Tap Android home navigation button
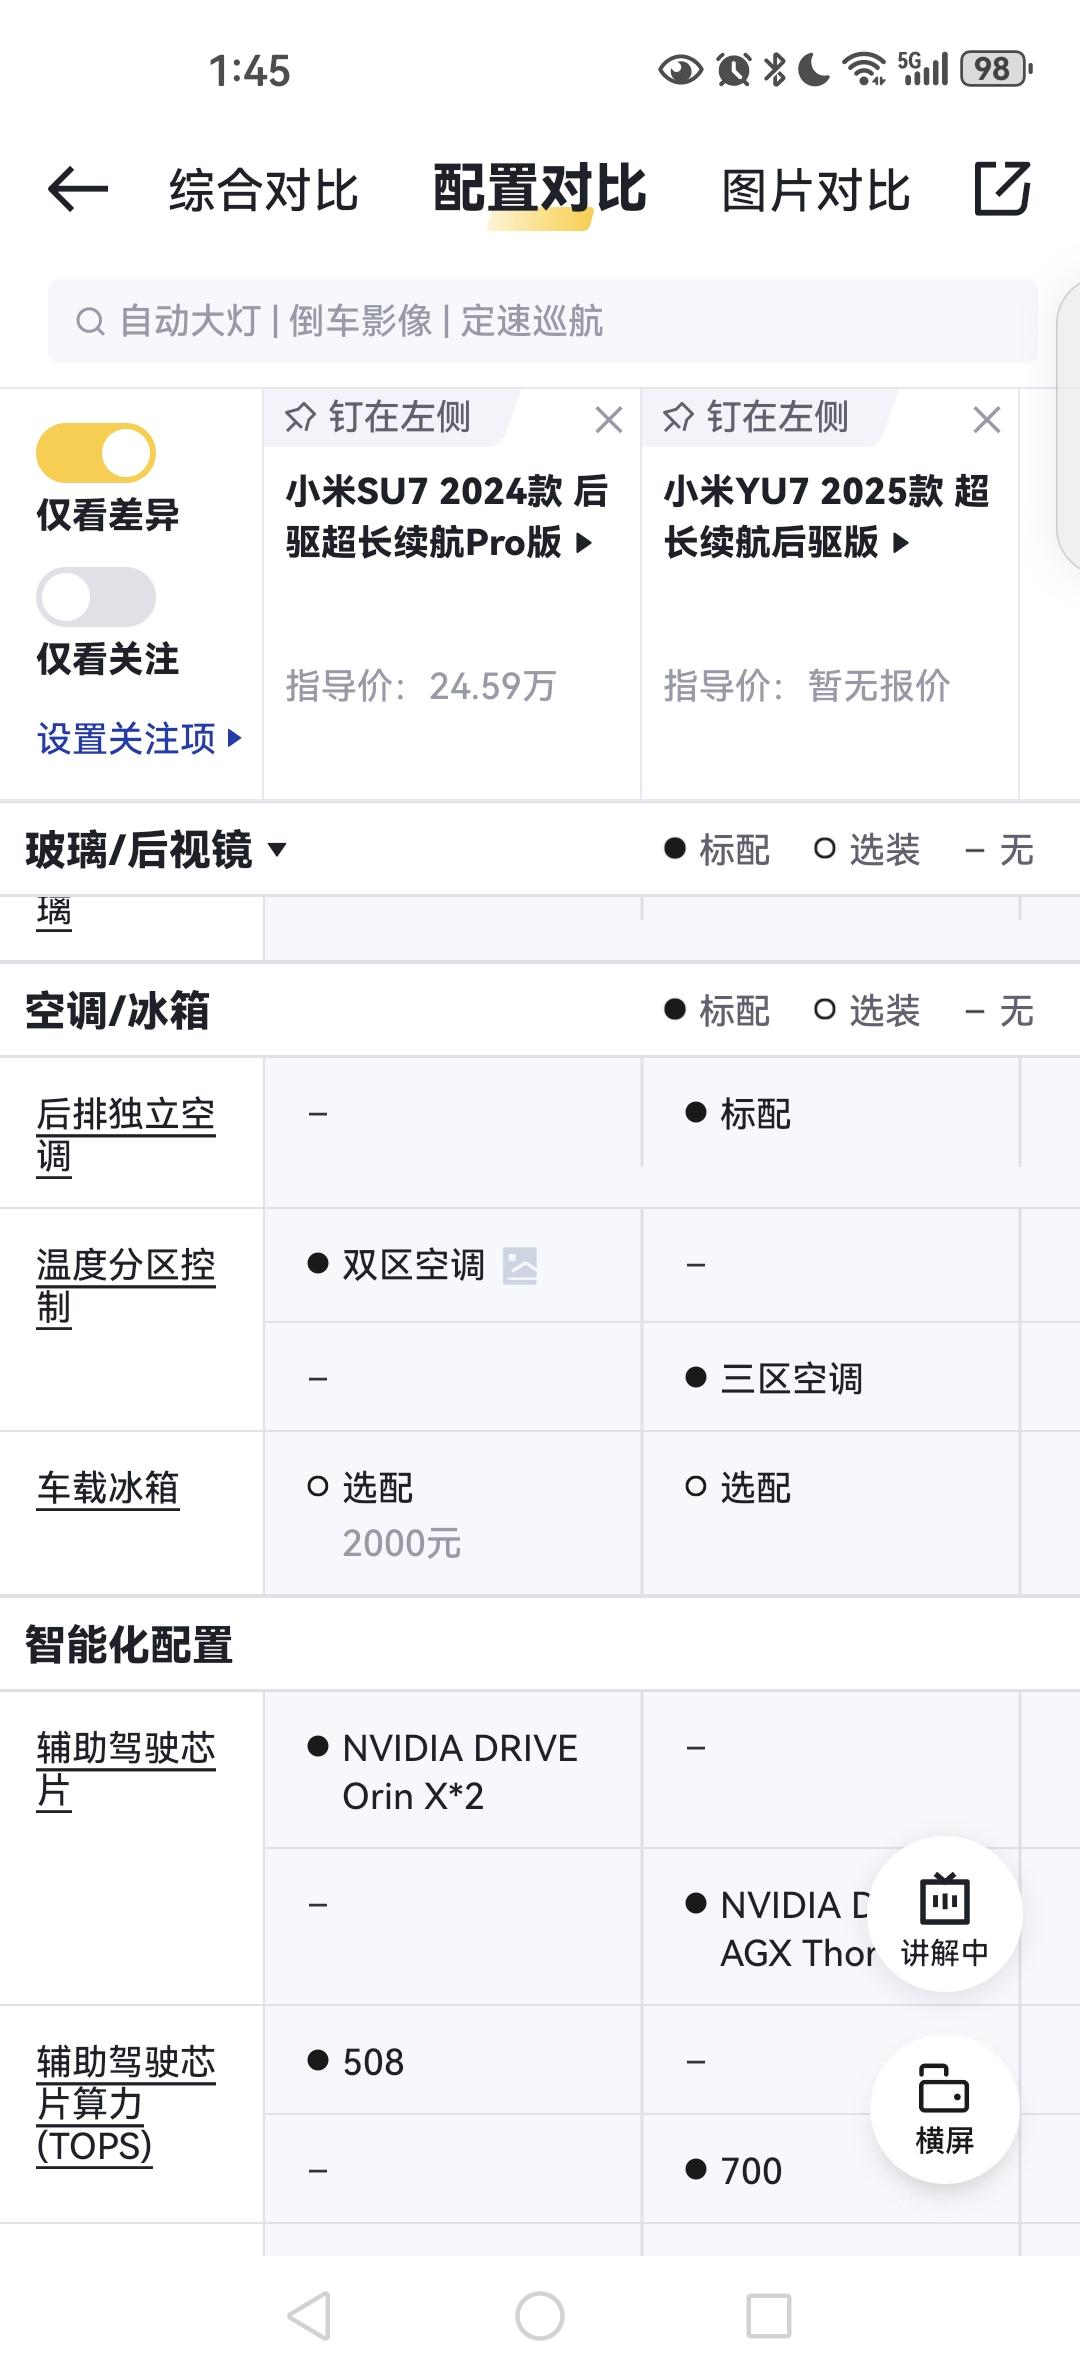Viewport: 1080px width, 2376px height. [540, 2316]
